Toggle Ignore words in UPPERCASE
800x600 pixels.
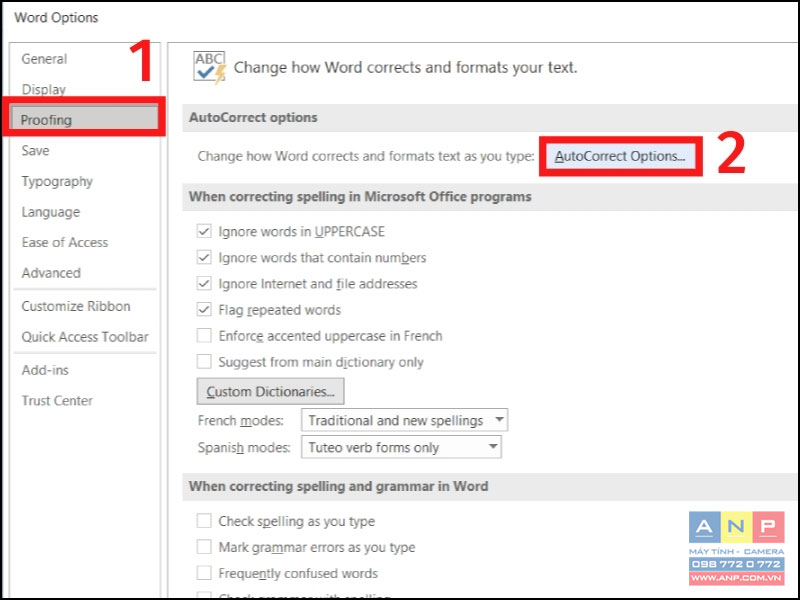tap(204, 231)
